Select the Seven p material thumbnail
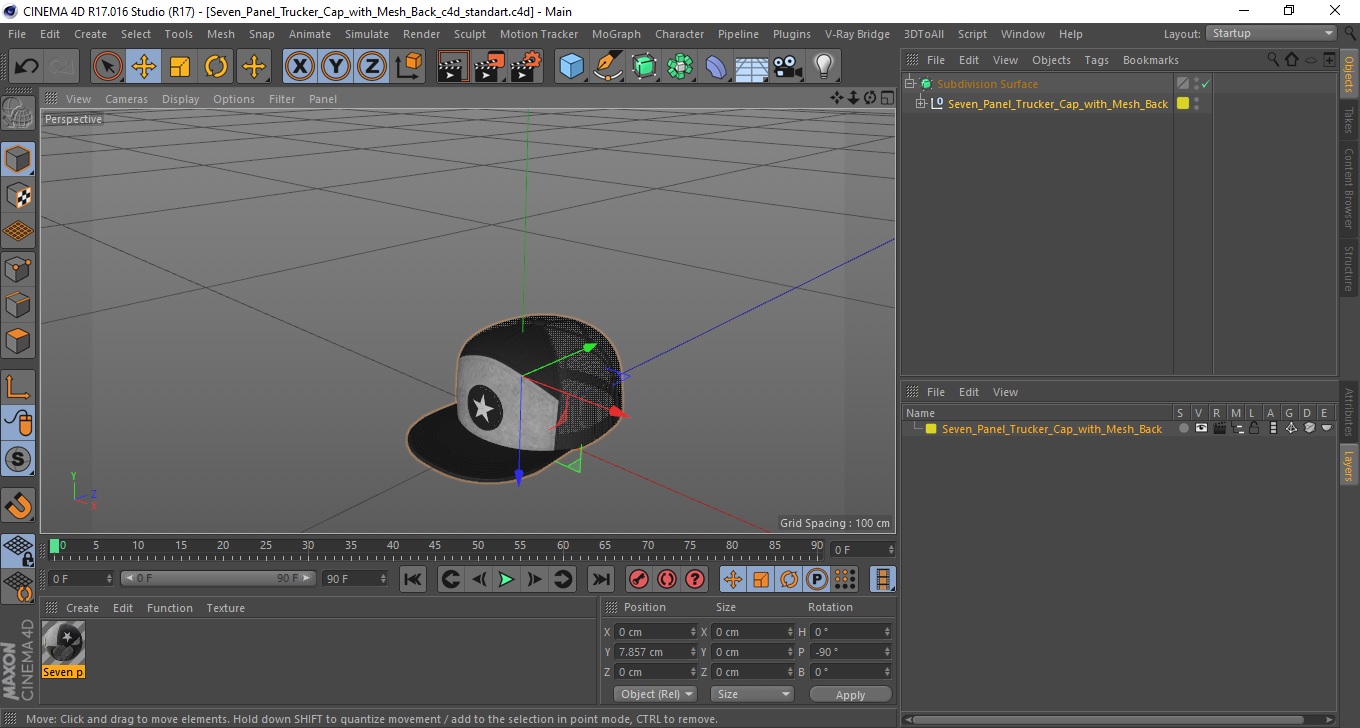 coord(64,643)
